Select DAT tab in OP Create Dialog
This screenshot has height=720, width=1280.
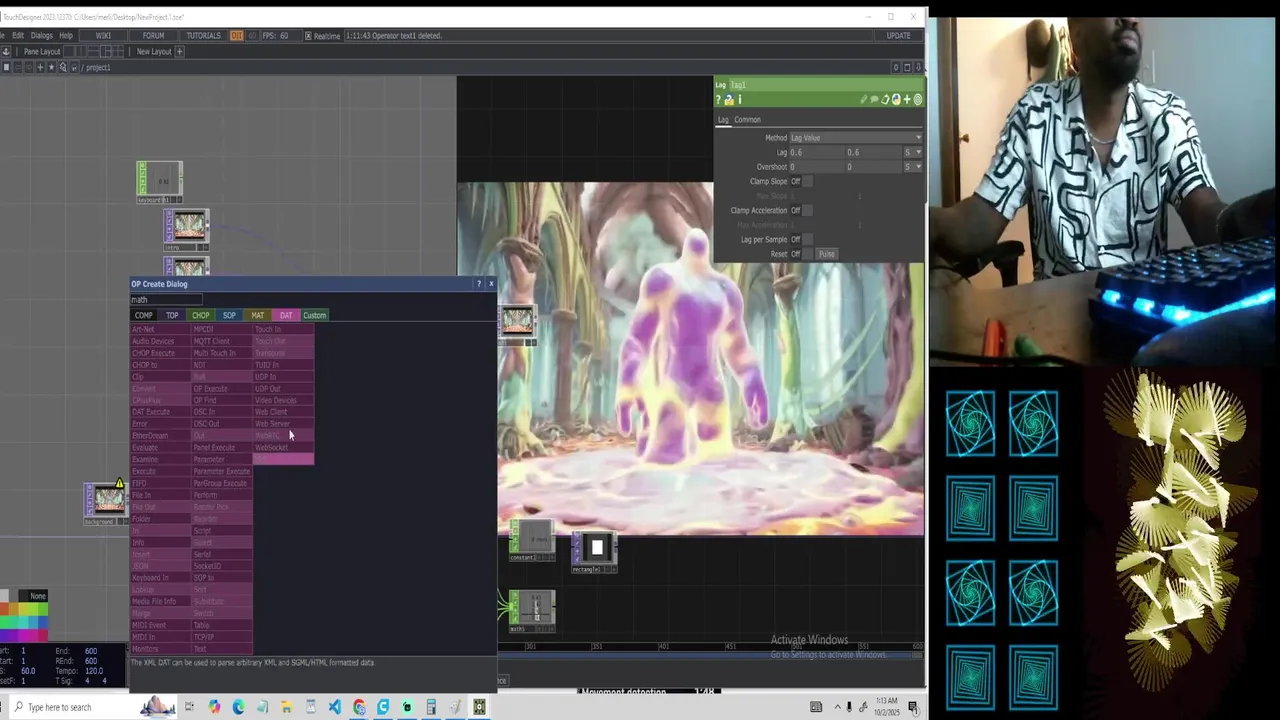[286, 315]
